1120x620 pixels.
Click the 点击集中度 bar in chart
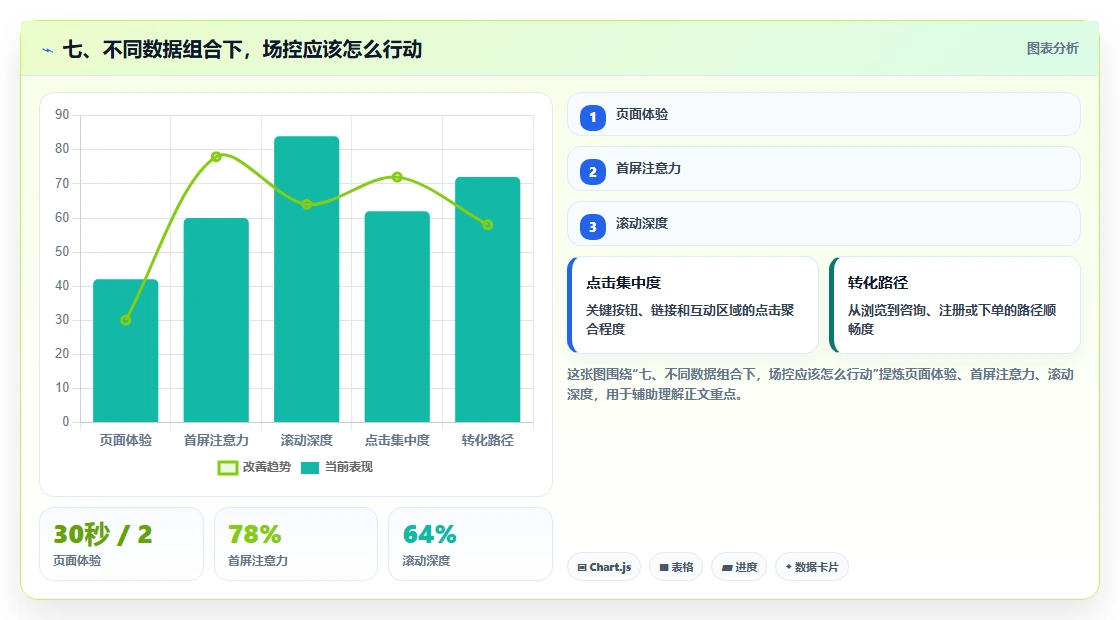(397, 316)
